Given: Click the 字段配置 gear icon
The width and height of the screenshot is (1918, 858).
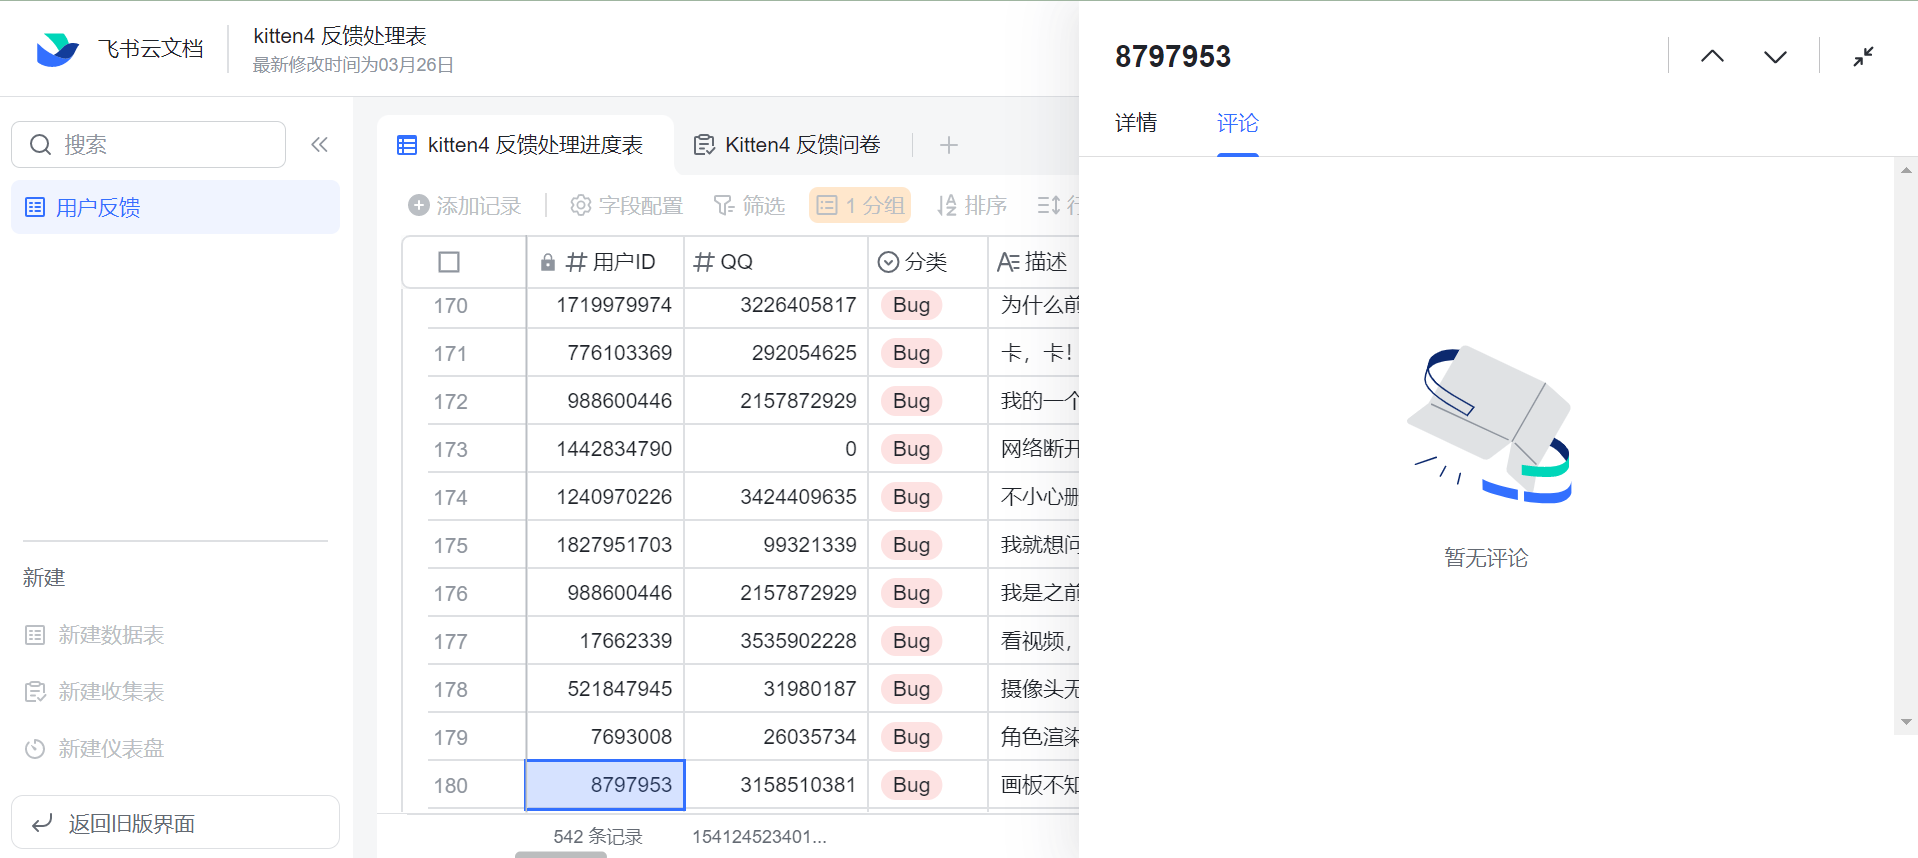Looking at the screenshot, I should coord(580,205).
